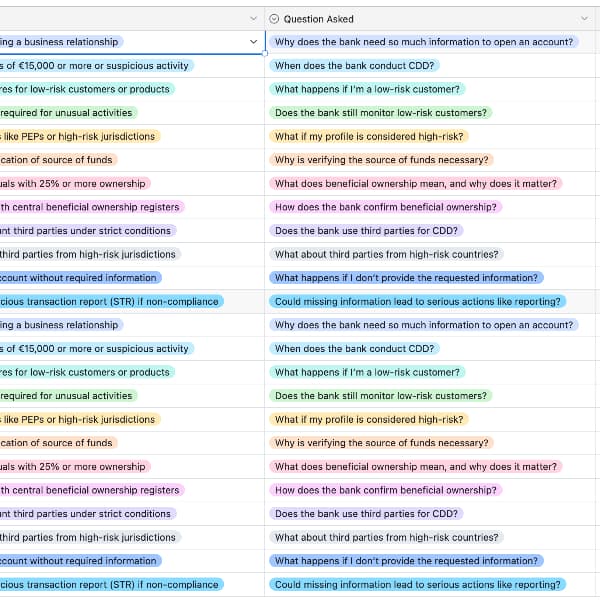Image resolution: width=600 pixels, height=600 pixels.
Task: Click the fill handle on the selected cell corner
Action: (x=265, y=54)
